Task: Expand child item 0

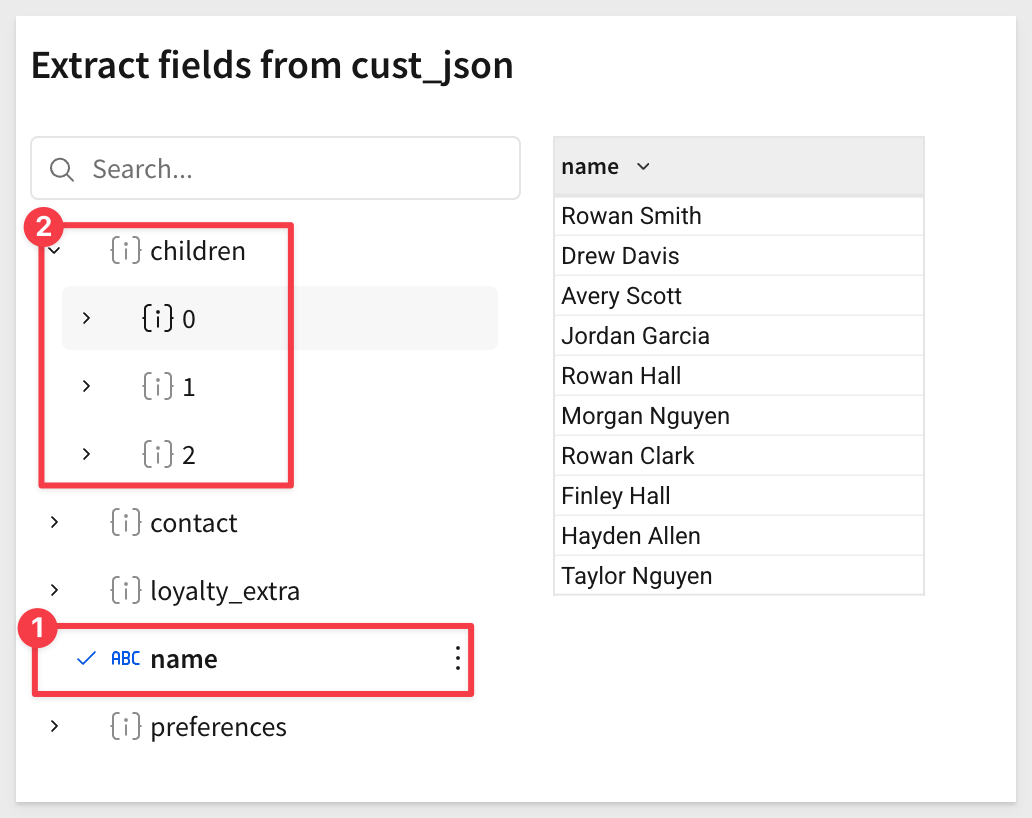Action: (86, 319)
